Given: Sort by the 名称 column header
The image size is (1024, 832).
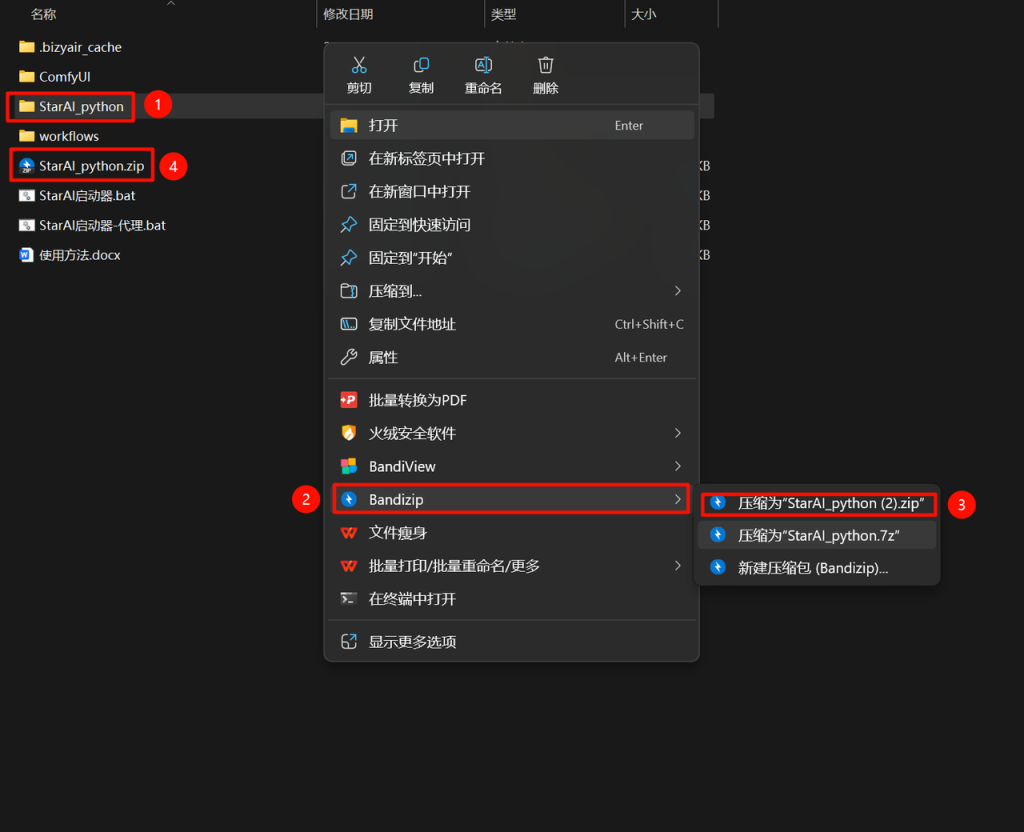Looking at the screenshot, I should 43,14.
